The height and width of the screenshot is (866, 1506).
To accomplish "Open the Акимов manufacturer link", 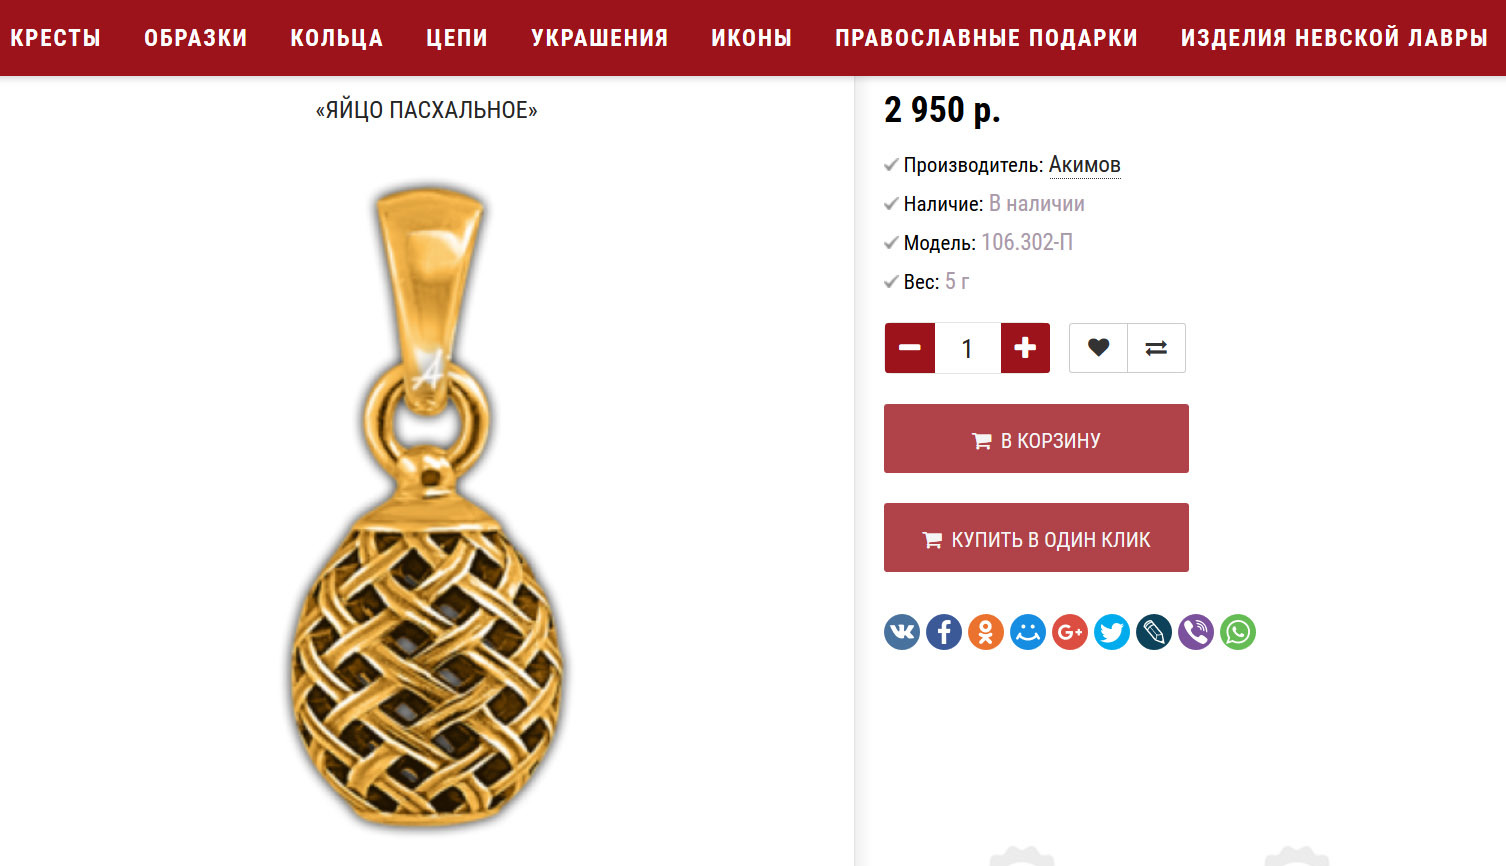I will click(1084, 165).
